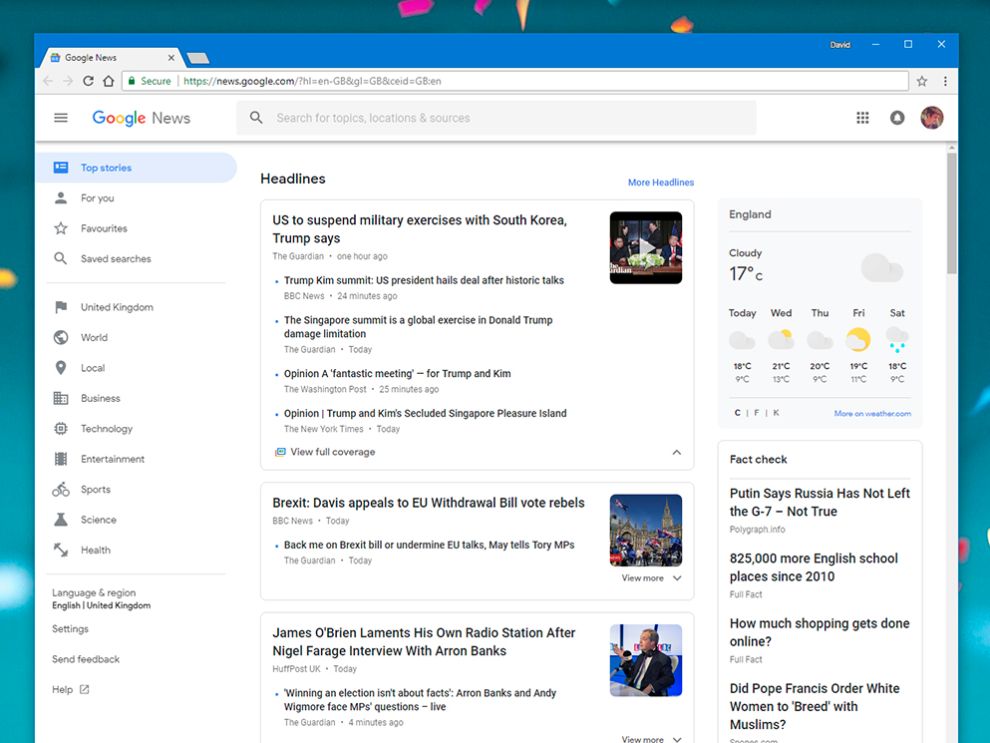
Task: Open 'Did Pope Francis Order' fact check
Action: tap(814, 706)
